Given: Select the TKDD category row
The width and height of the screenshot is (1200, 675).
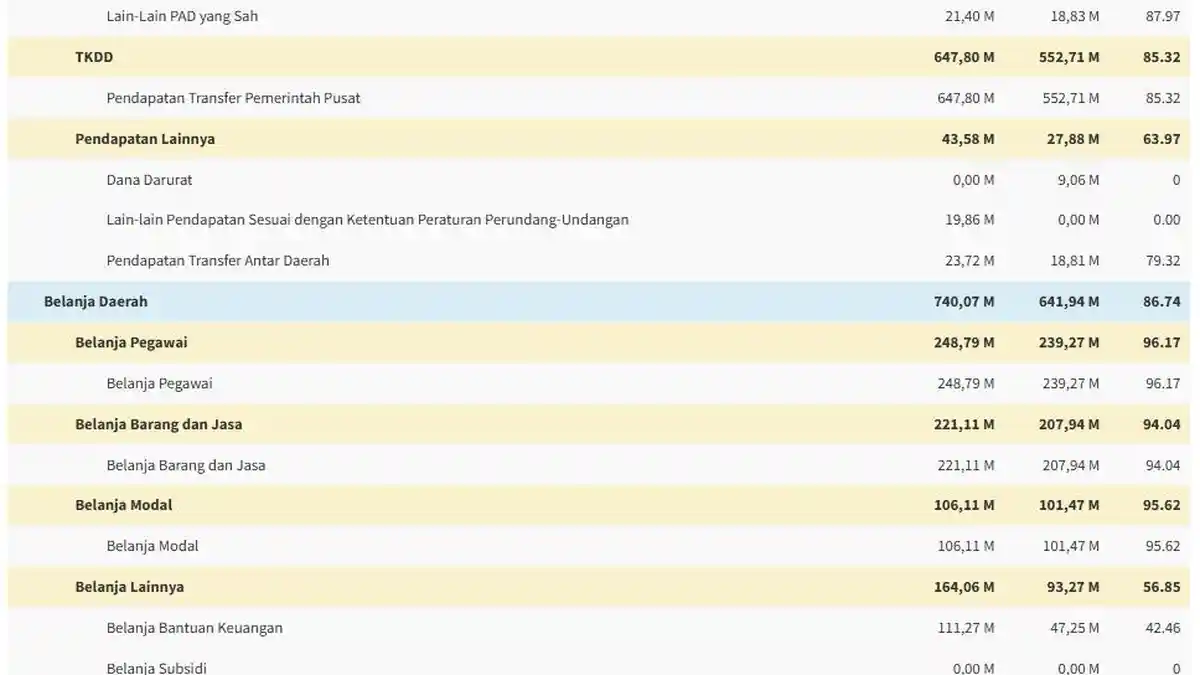Looking at the screenshot, I should coord(599,57).
